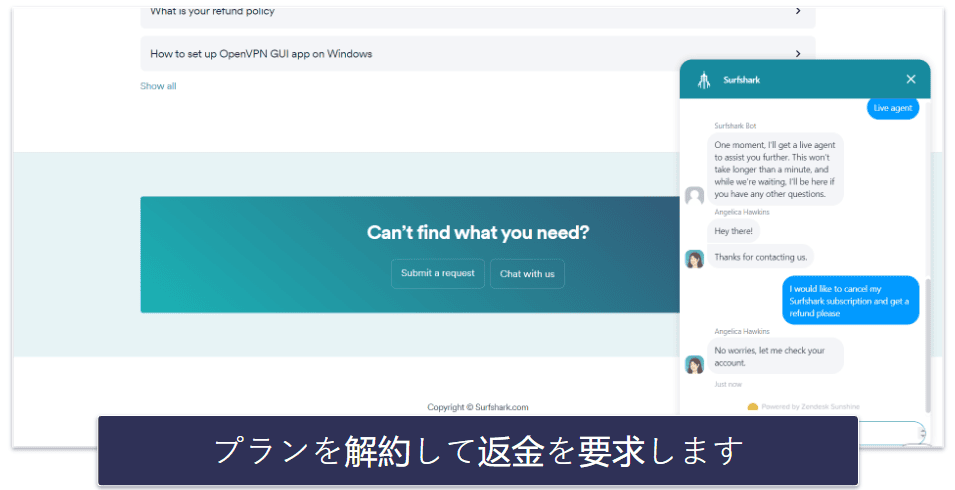This screenshot has height=490, width=955.
Task: Close the Surfshark chat widget
Action: [911, 79]
